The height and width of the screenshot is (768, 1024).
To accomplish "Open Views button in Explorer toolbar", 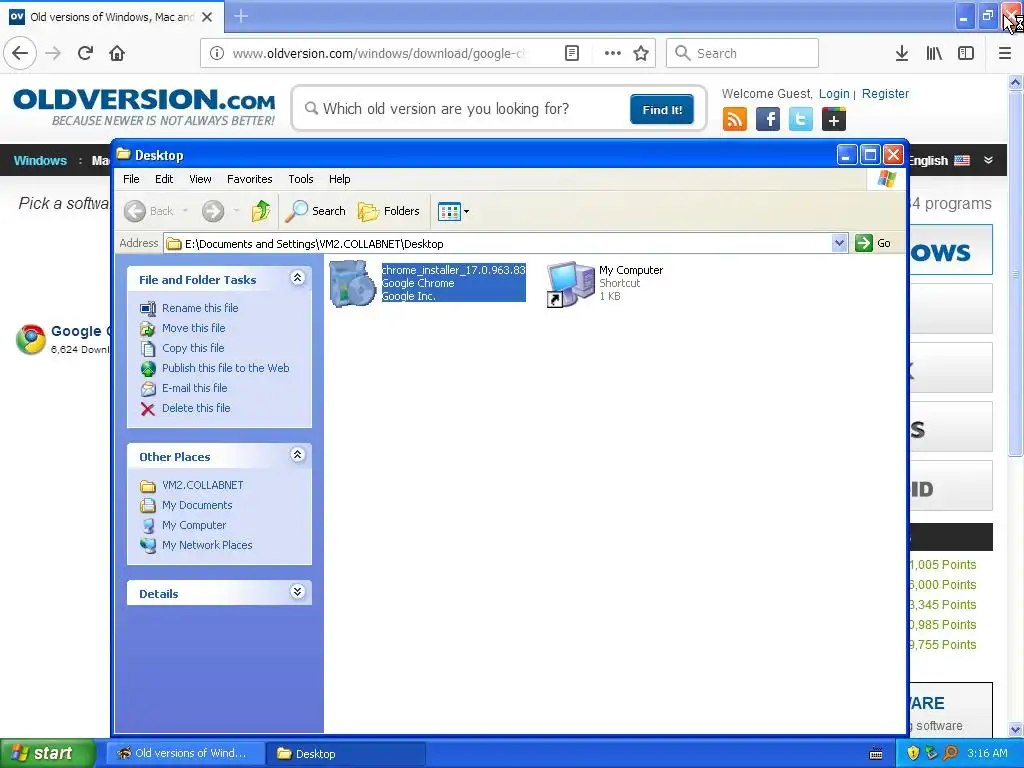I will click(x=453, y=212).
